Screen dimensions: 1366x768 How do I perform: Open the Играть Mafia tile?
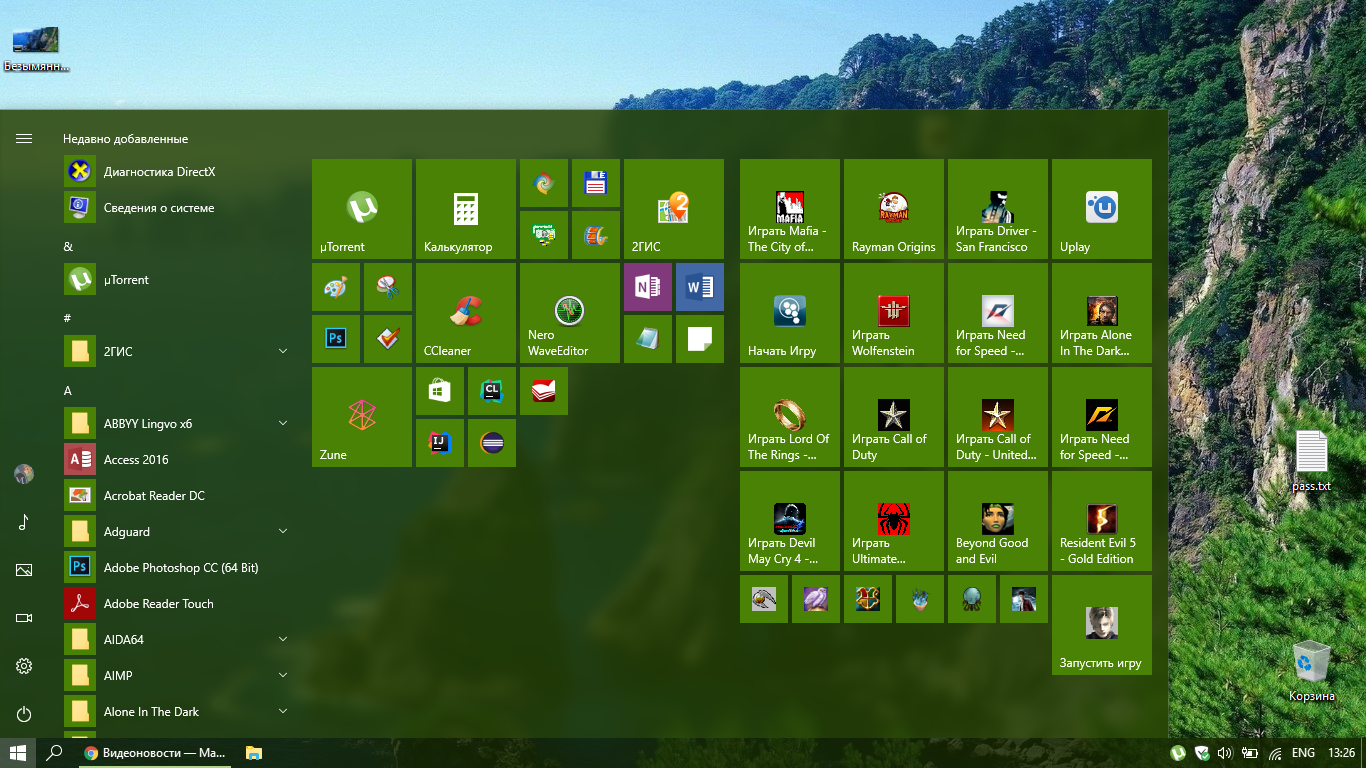pyautogui.click(x=790, y=209)
